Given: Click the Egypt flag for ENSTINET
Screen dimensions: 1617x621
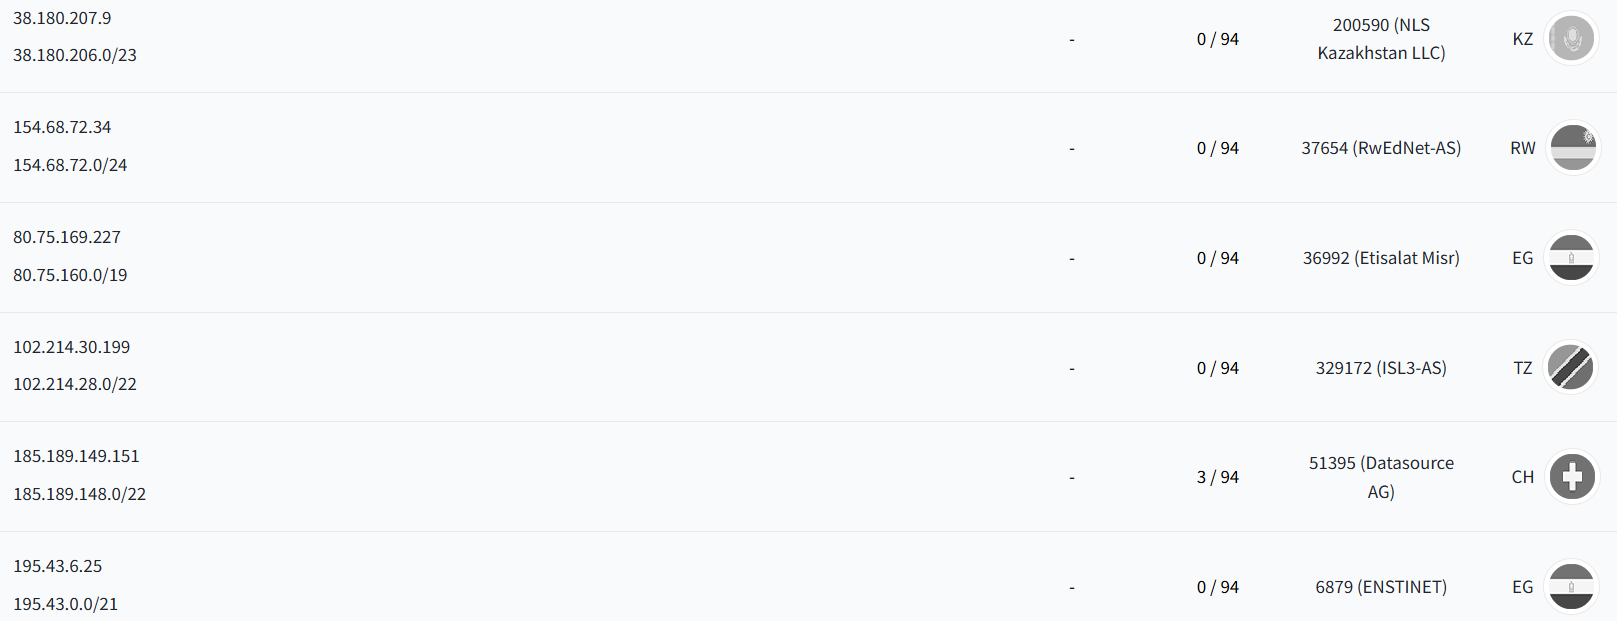Looking at the screenshot, I should click(x=1572, y=587).
